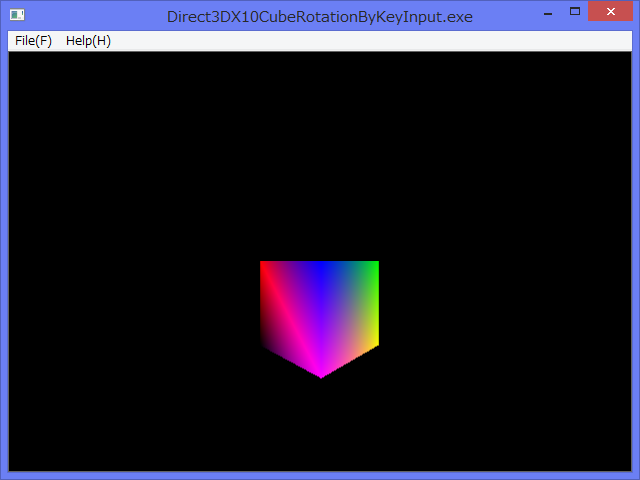Open the File(F) menu
Screen dimensions: 640x480
[33, 41]
